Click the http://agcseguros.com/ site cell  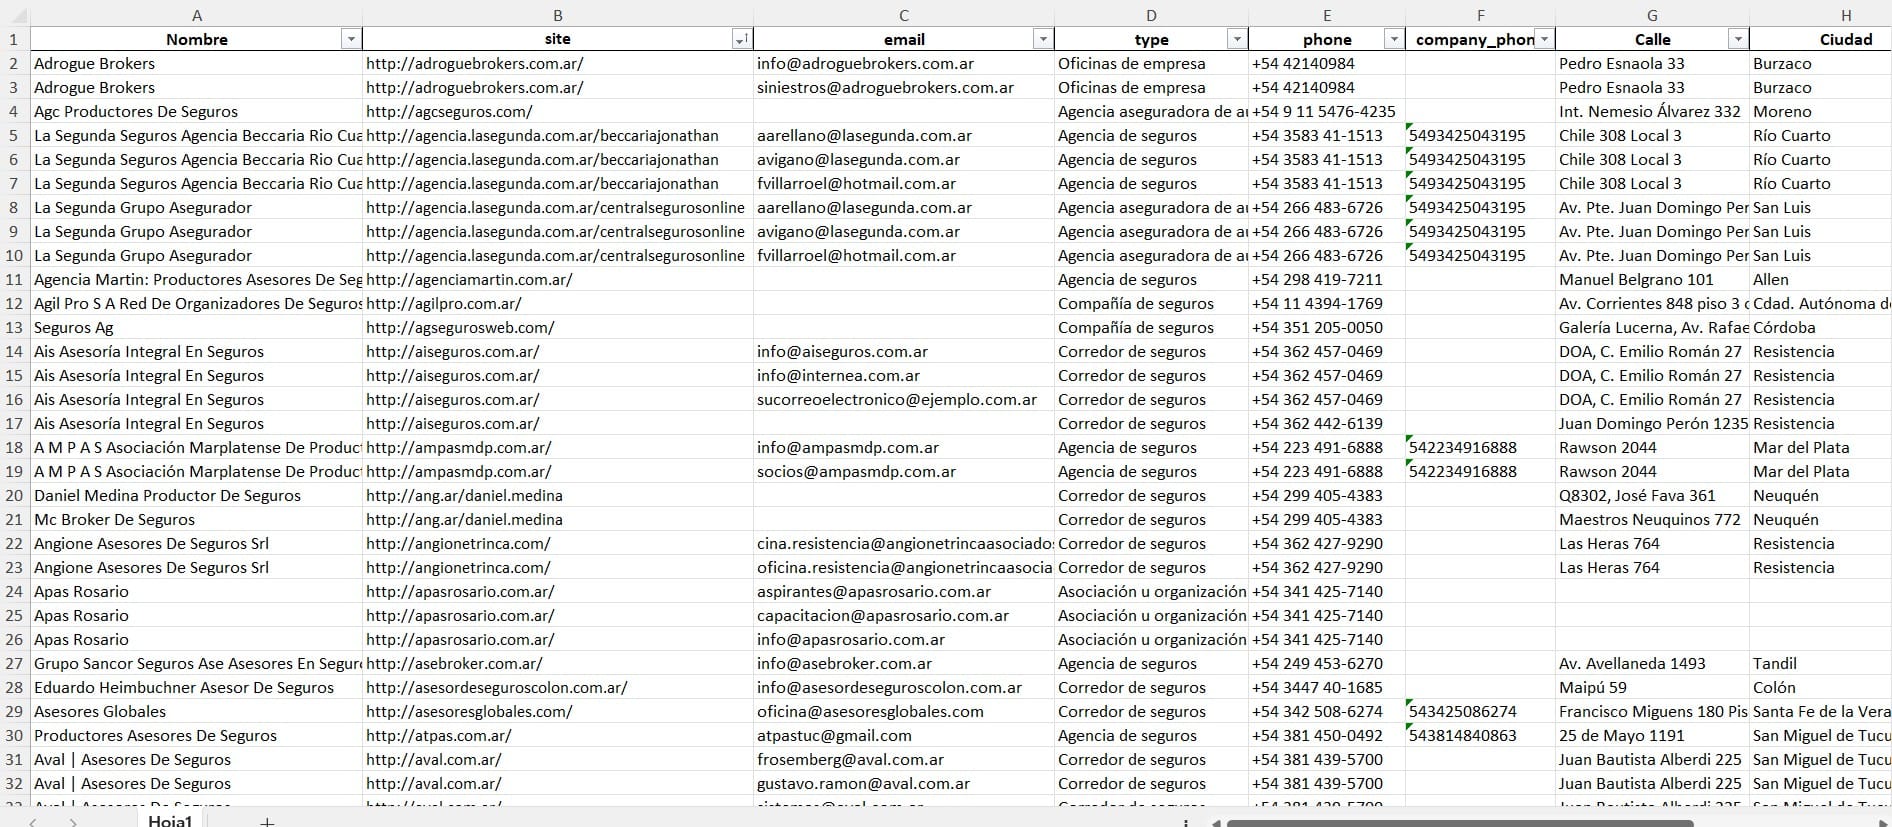pyautogui.click(x=558, y=111)
